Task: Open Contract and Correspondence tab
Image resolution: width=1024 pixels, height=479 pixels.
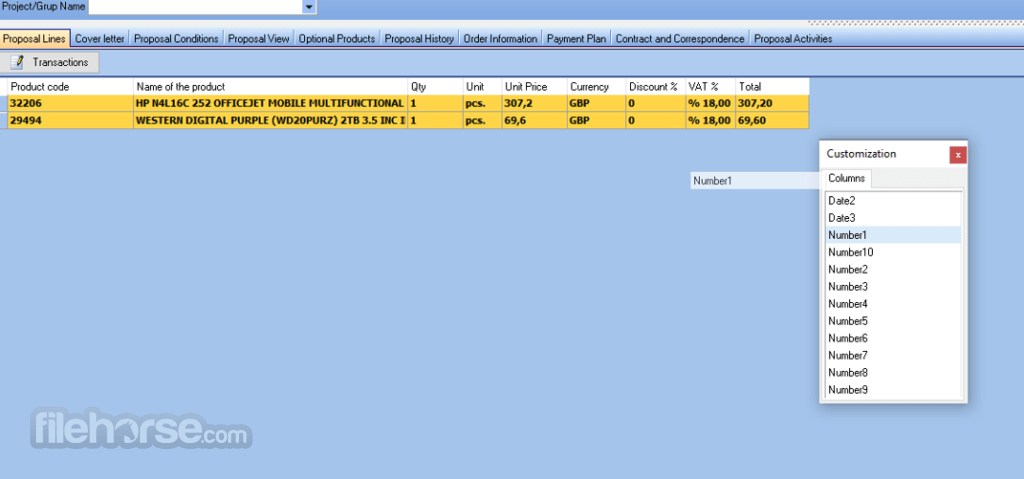Action: 680,39
